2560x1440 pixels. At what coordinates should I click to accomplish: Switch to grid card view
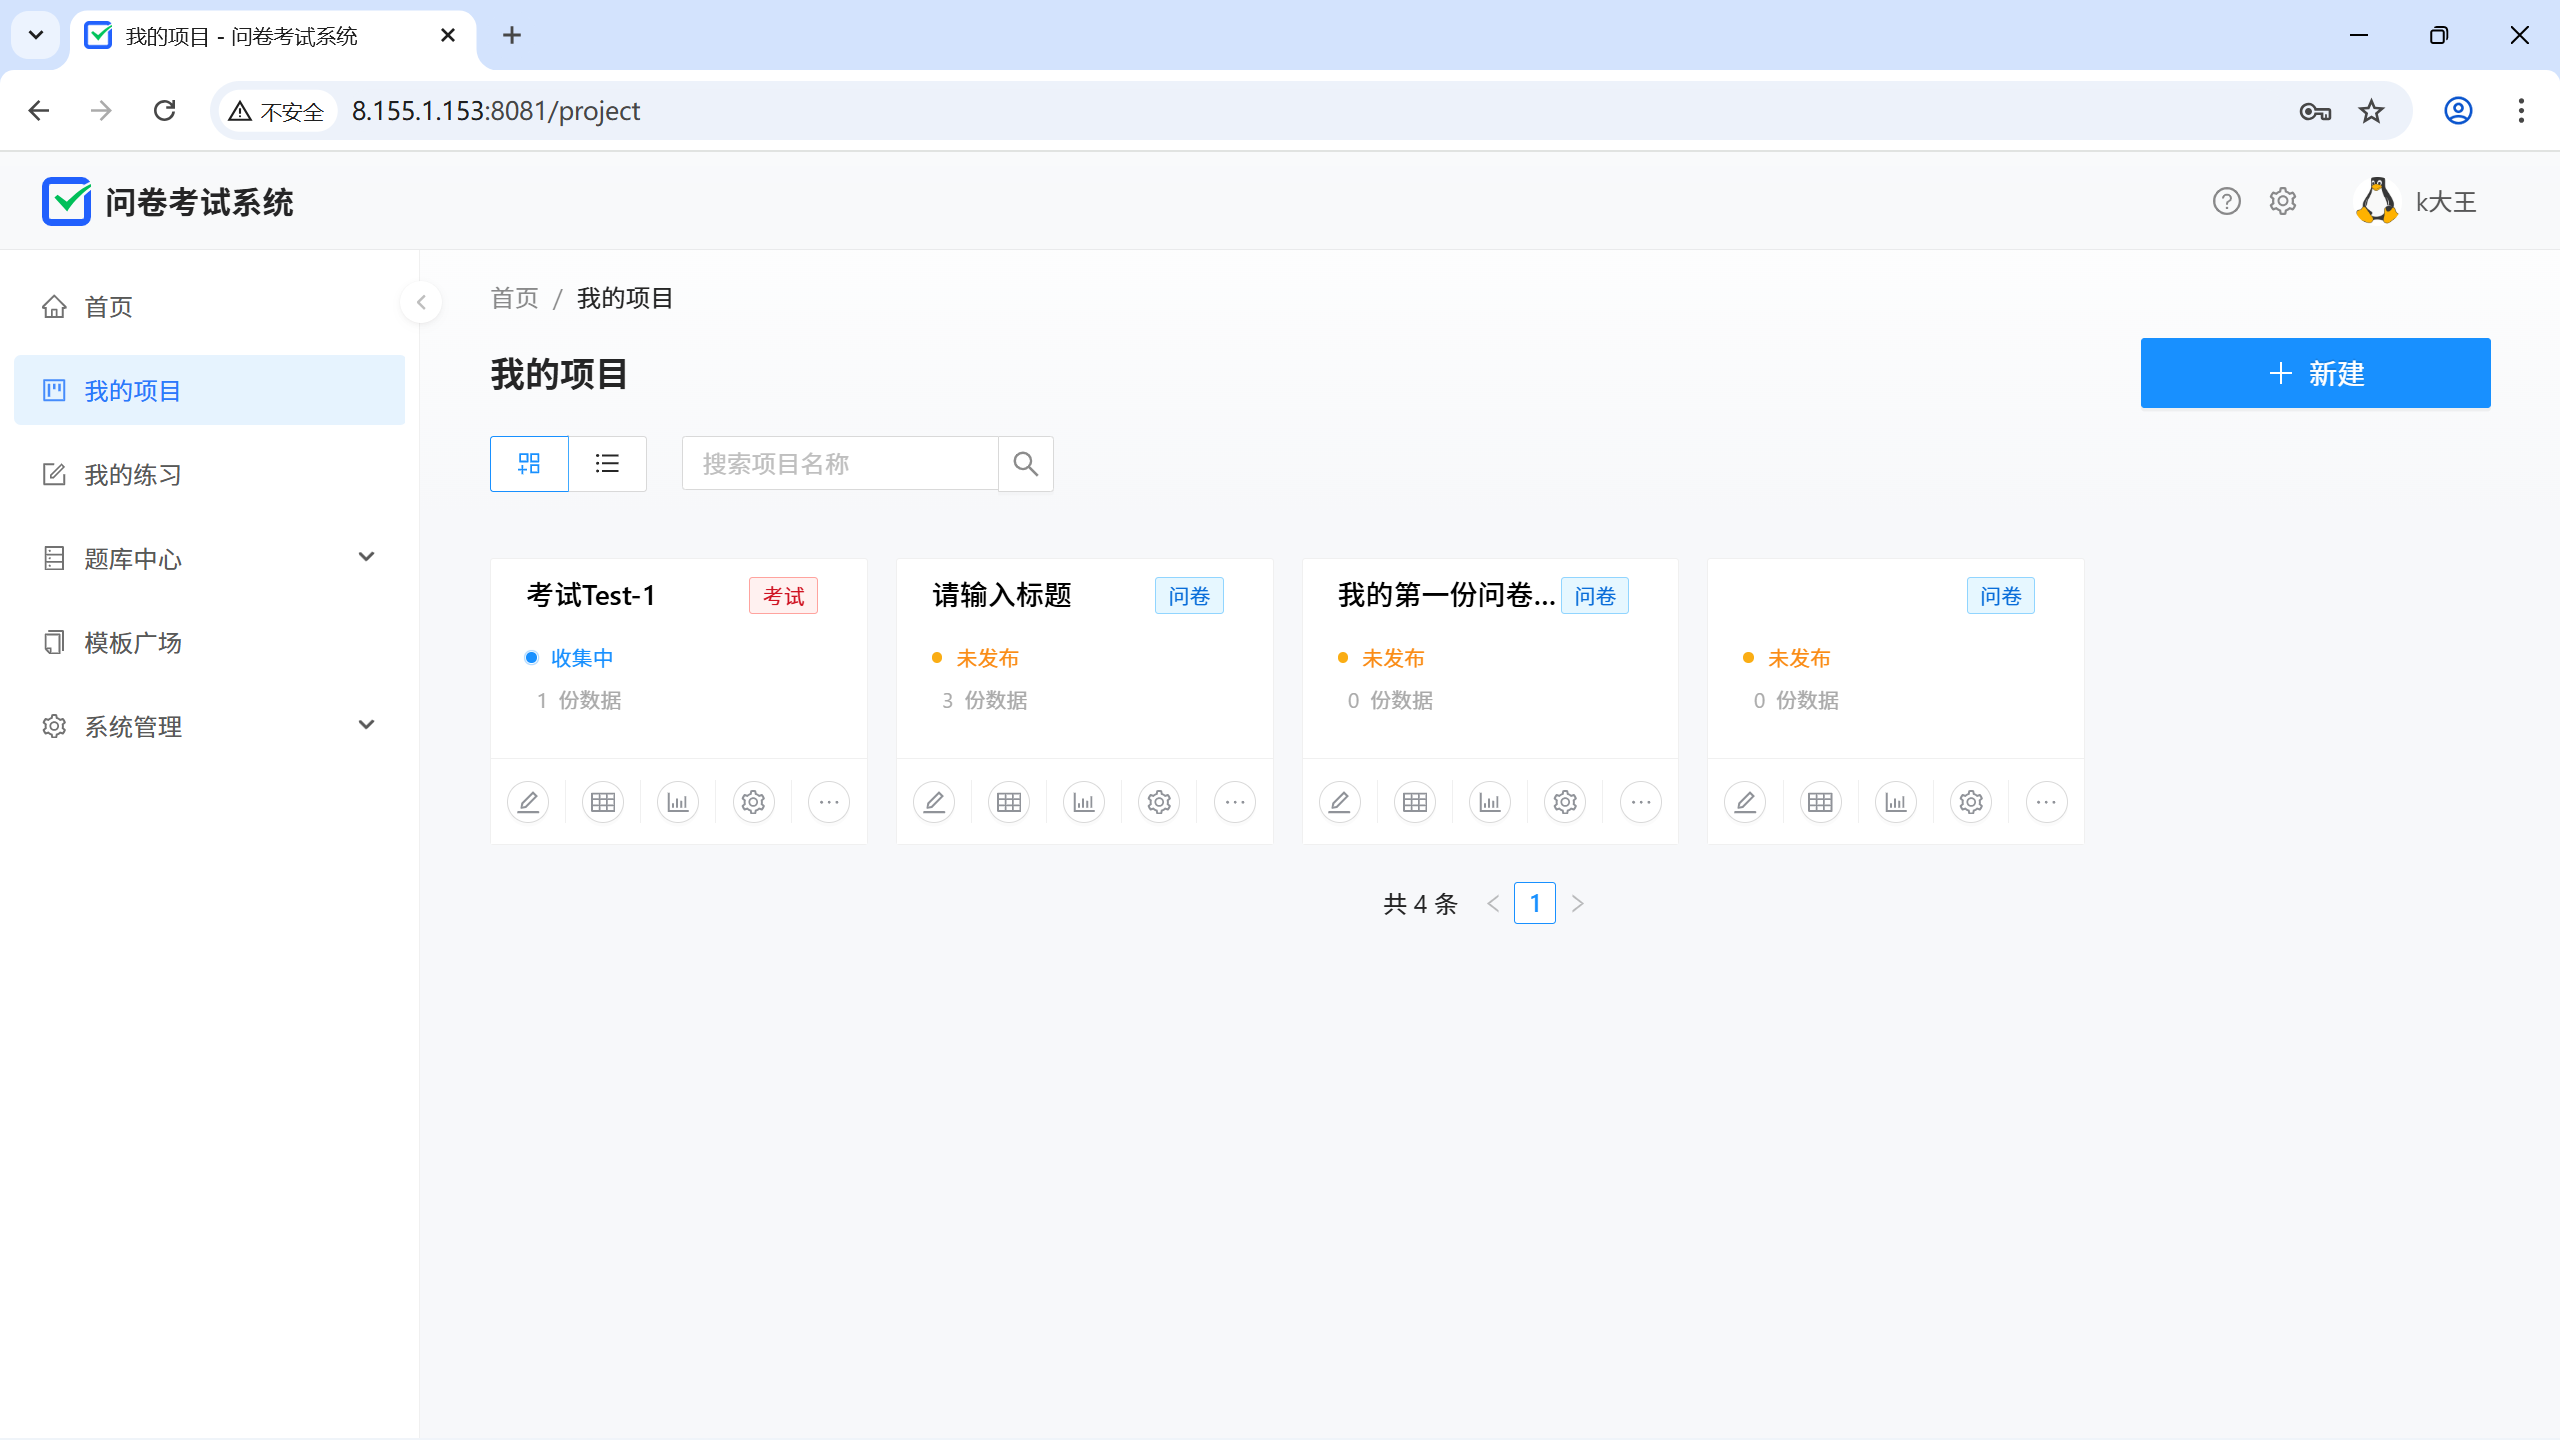click(x=529, y=464)
